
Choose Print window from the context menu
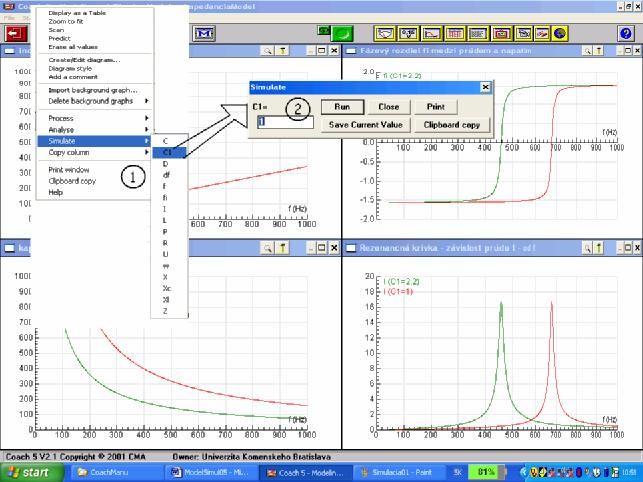pyautogui.click(x=69, y=170)
